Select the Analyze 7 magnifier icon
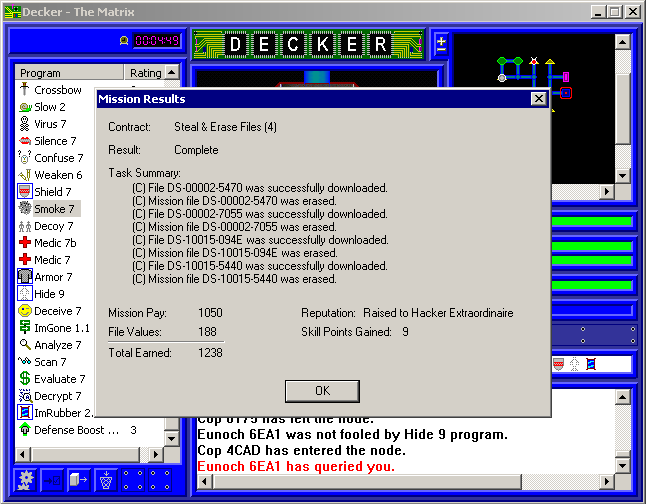 coord(25,345)
